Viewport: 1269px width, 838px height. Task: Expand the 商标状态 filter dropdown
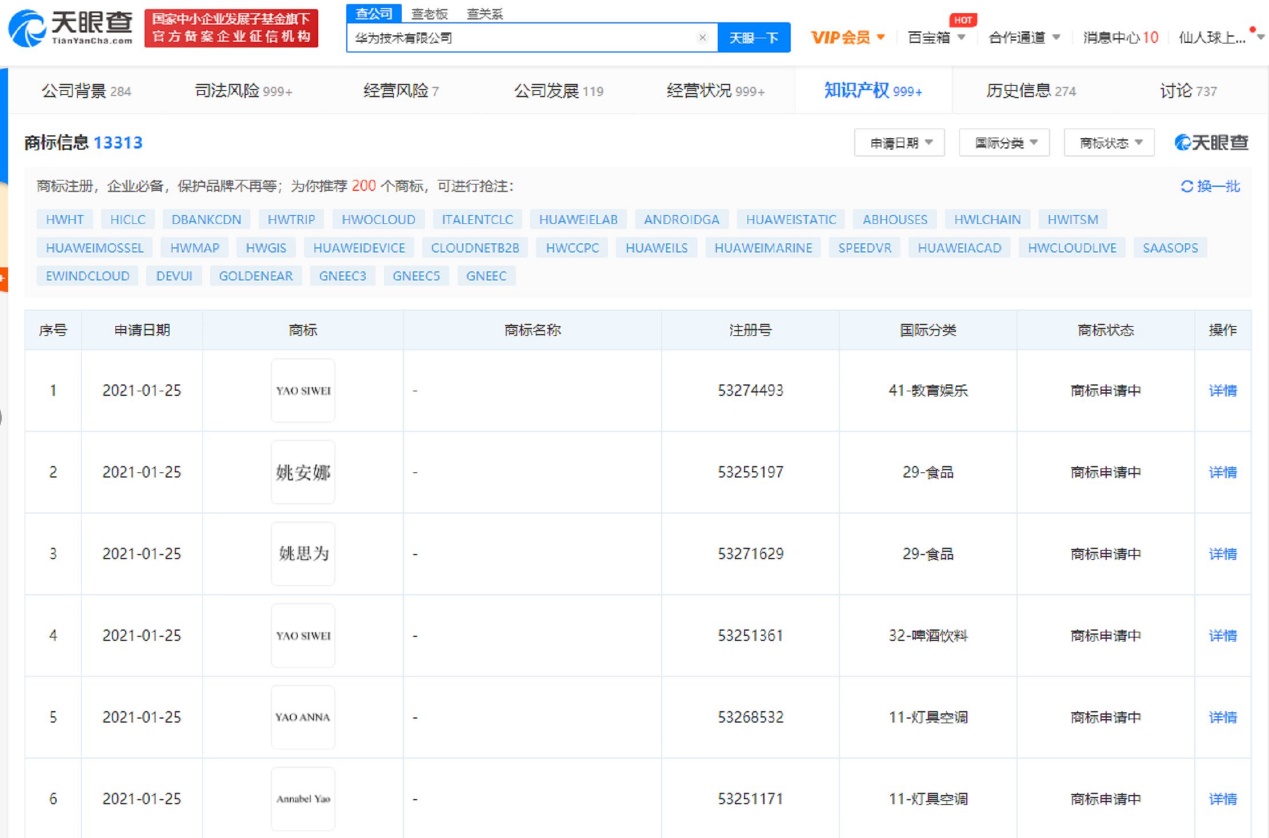click(1109, 143)
